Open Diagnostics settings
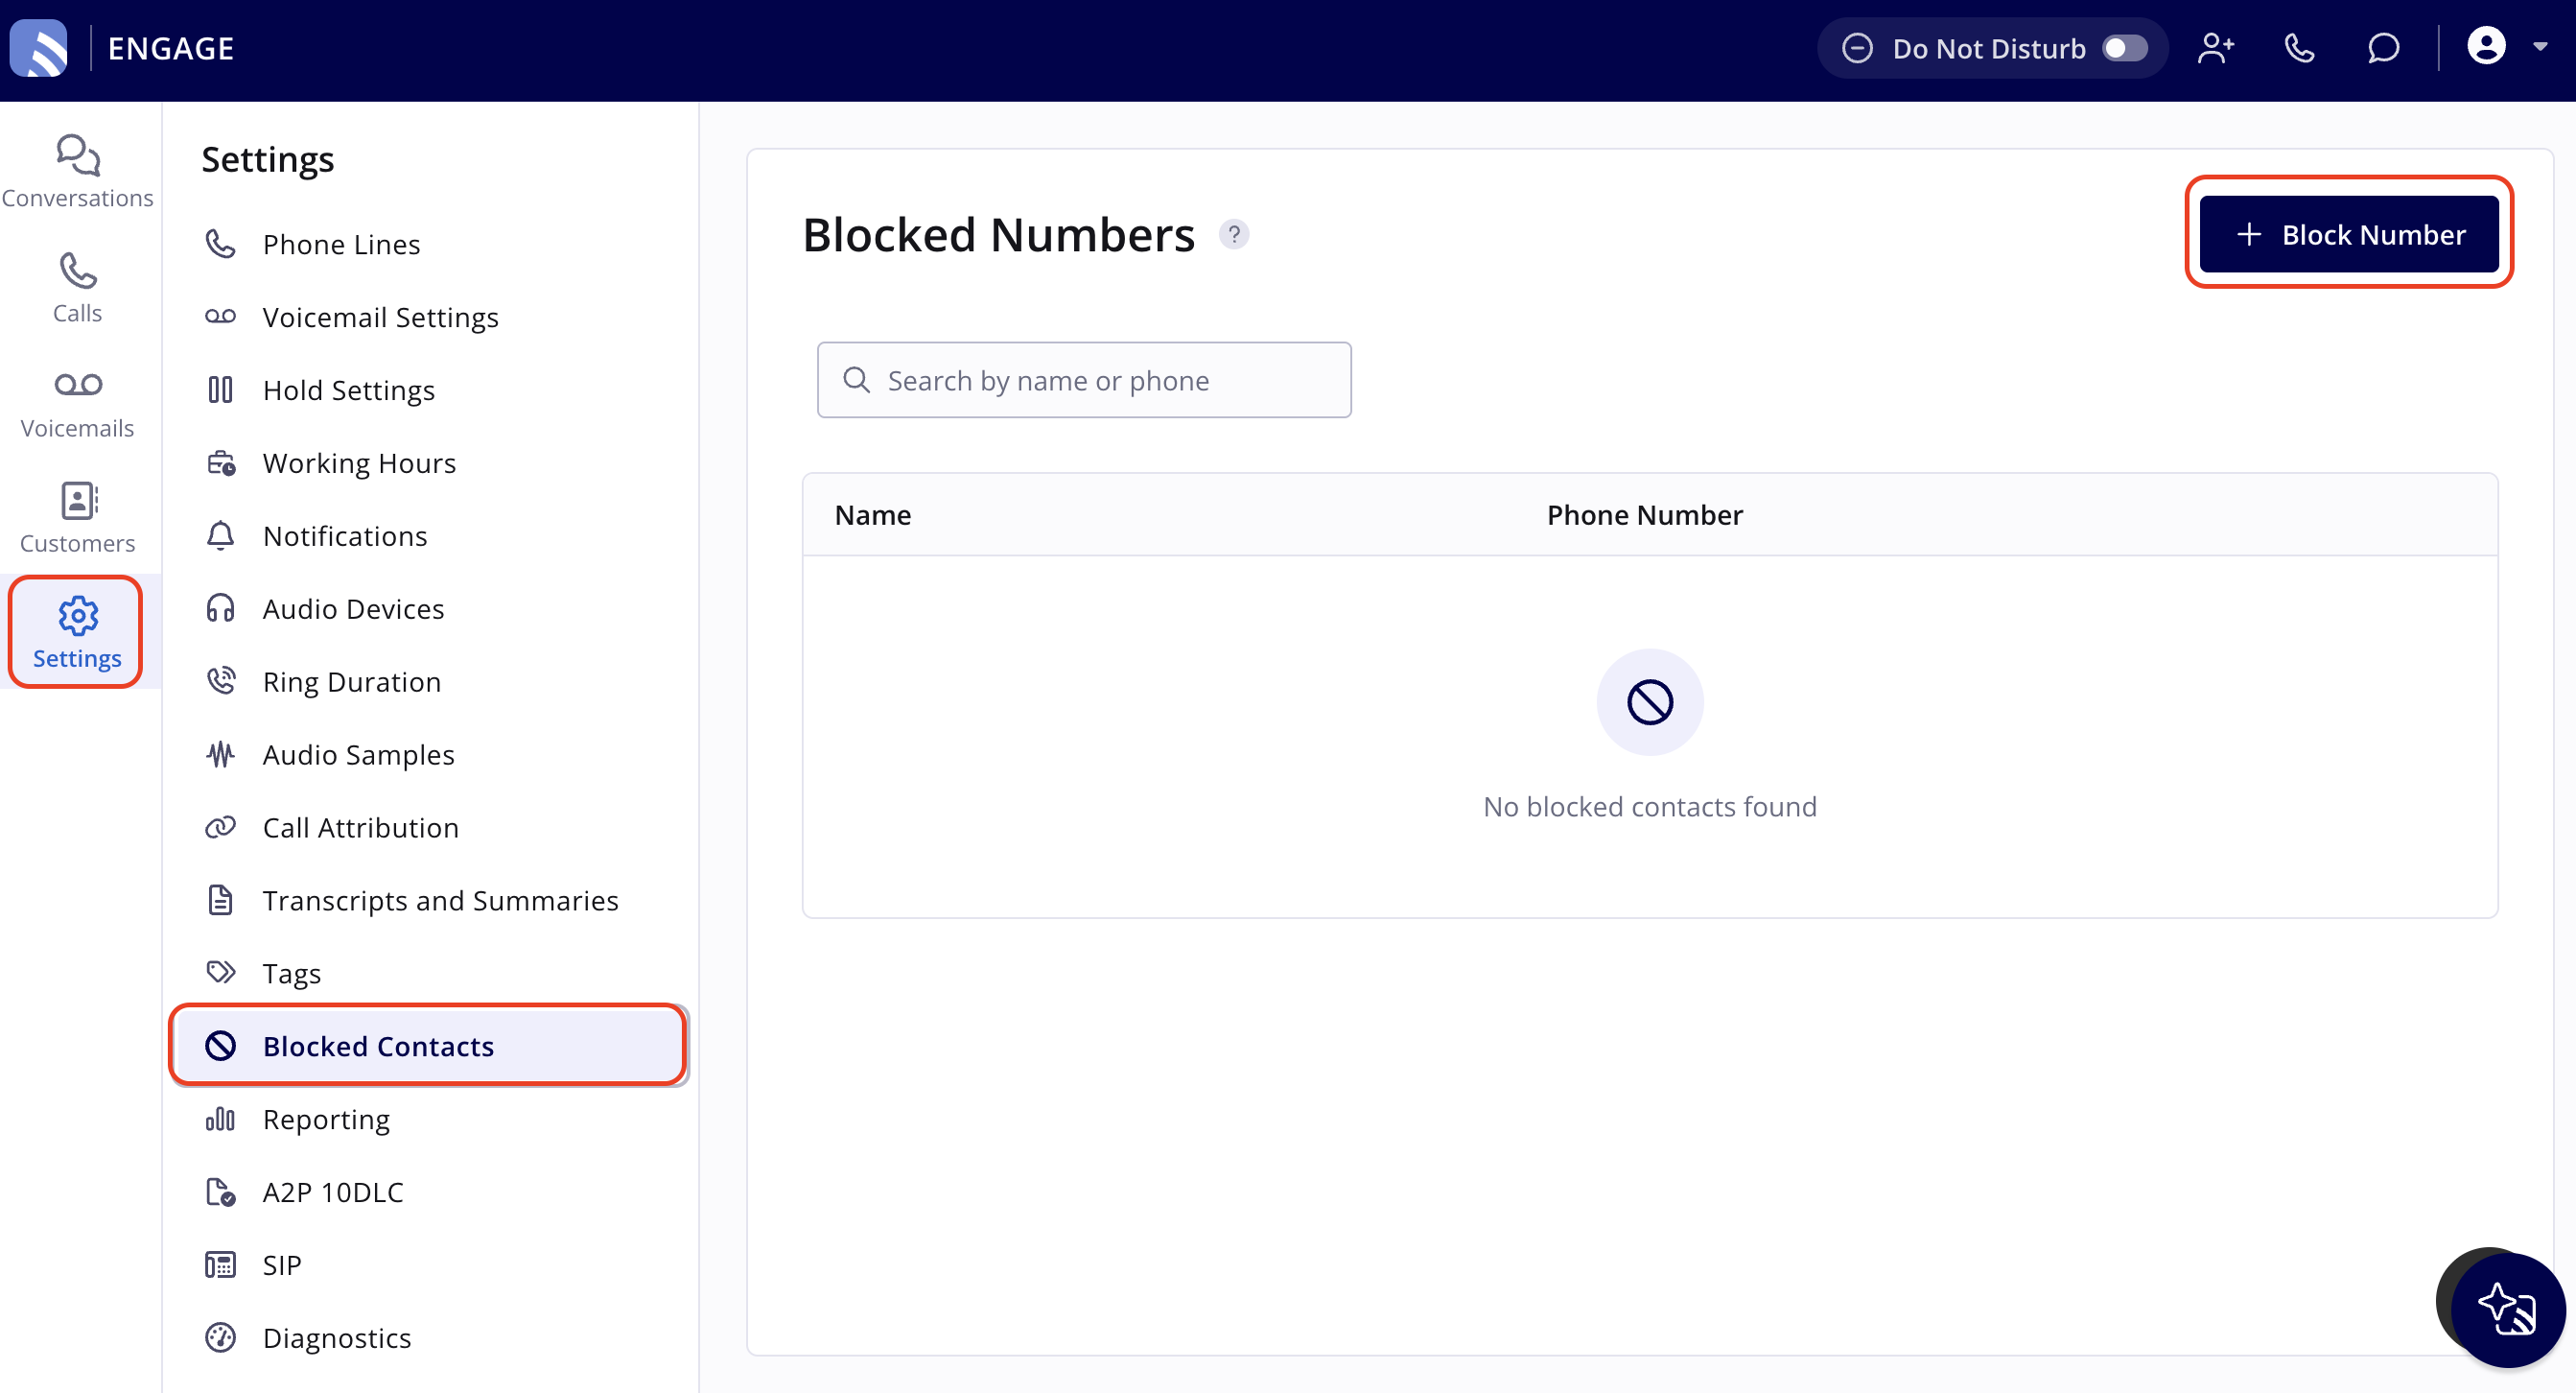The image size is (2576, 1393). click(430, 1339)
